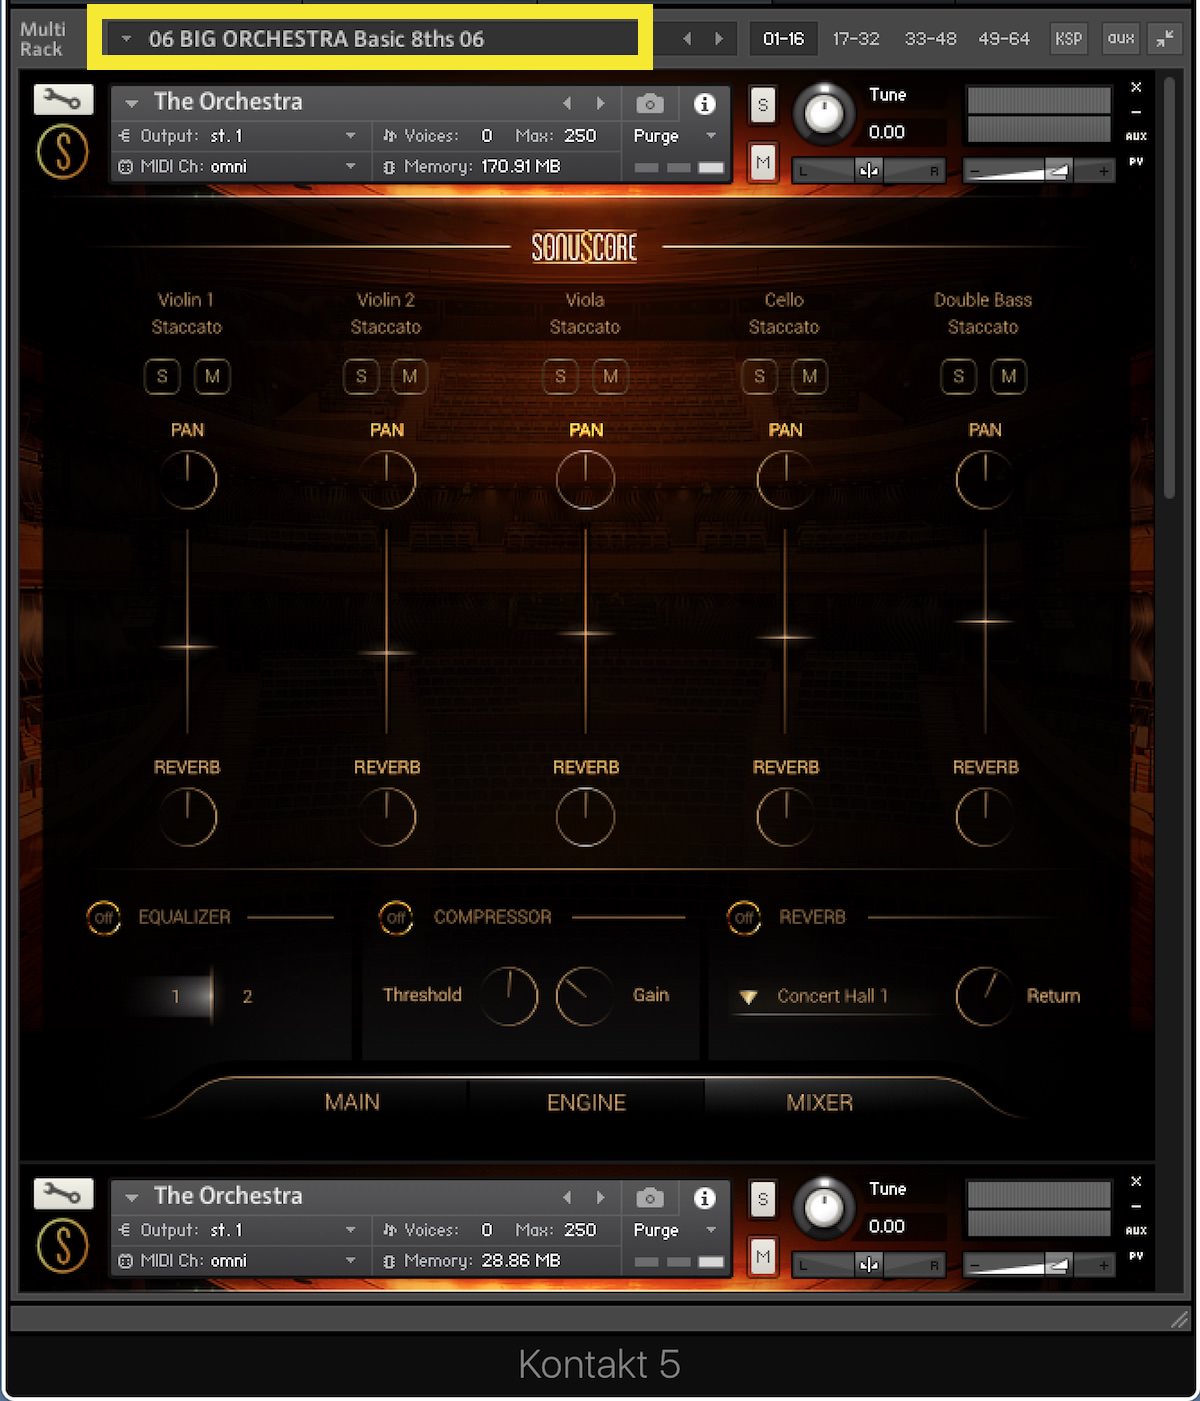This screenshot has width=1200, height=1401.
Task: Solo the bottom instrument with its S button
Action: point(763,1198)
